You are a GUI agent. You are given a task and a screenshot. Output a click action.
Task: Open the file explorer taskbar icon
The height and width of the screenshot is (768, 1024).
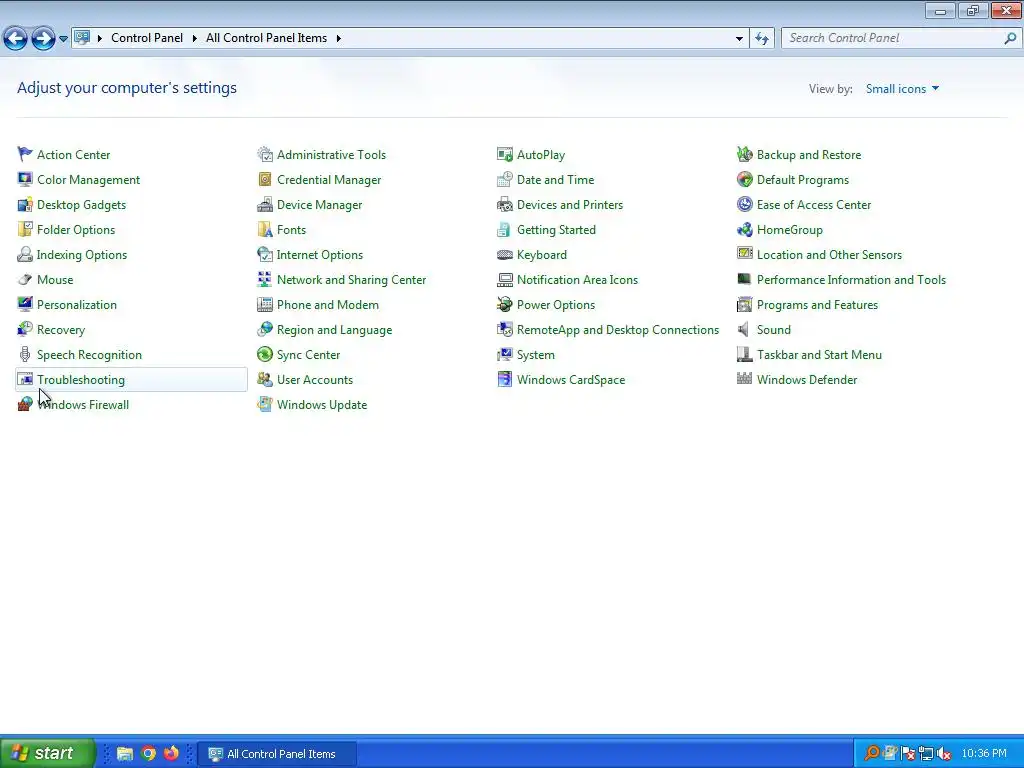pos(125,754)
